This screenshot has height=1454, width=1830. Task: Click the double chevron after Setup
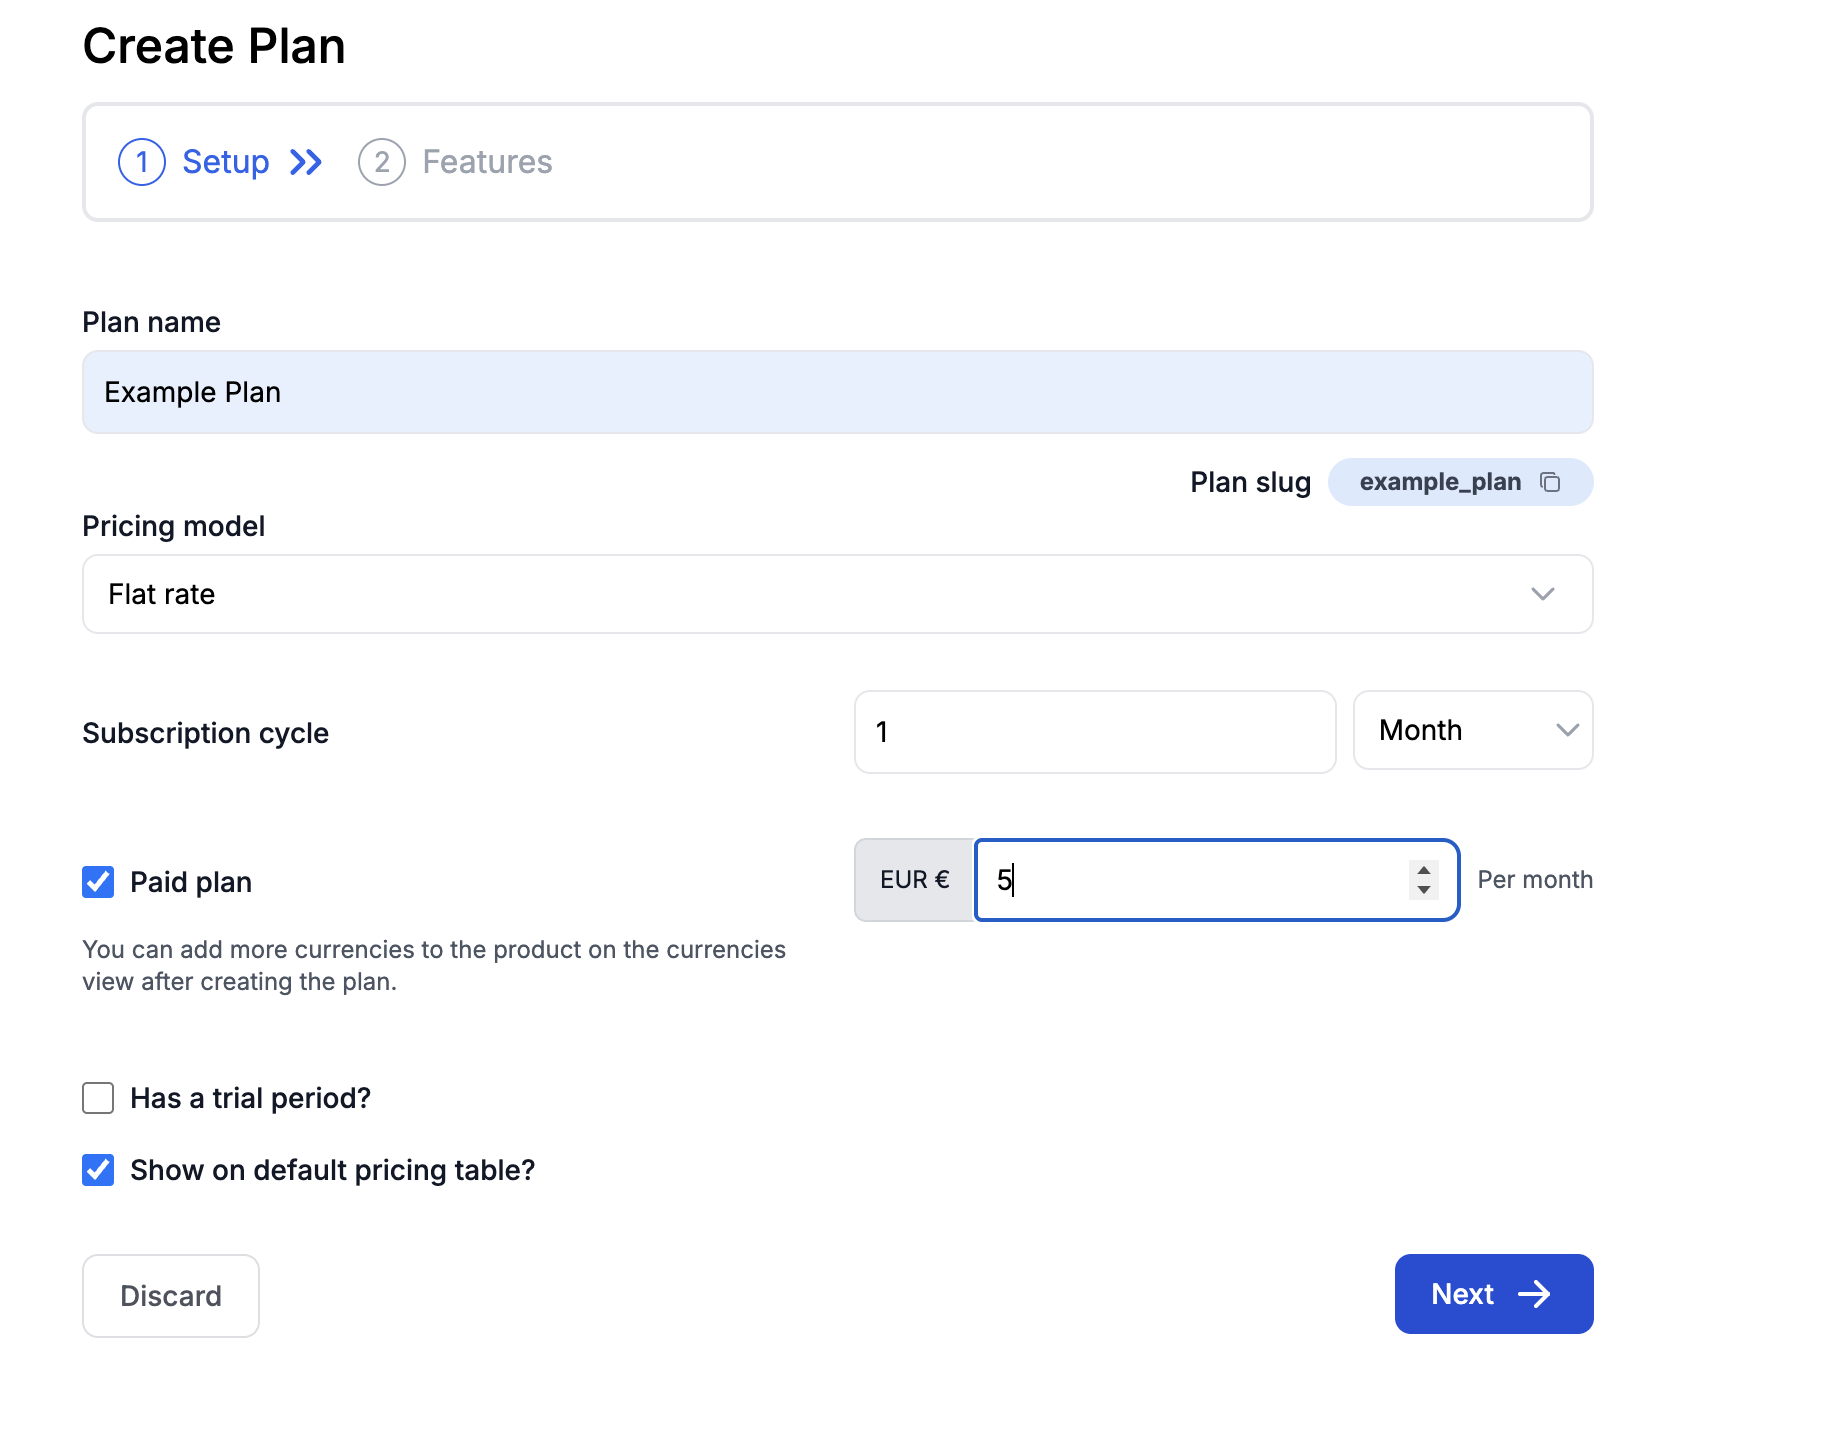tap(306, 162)
